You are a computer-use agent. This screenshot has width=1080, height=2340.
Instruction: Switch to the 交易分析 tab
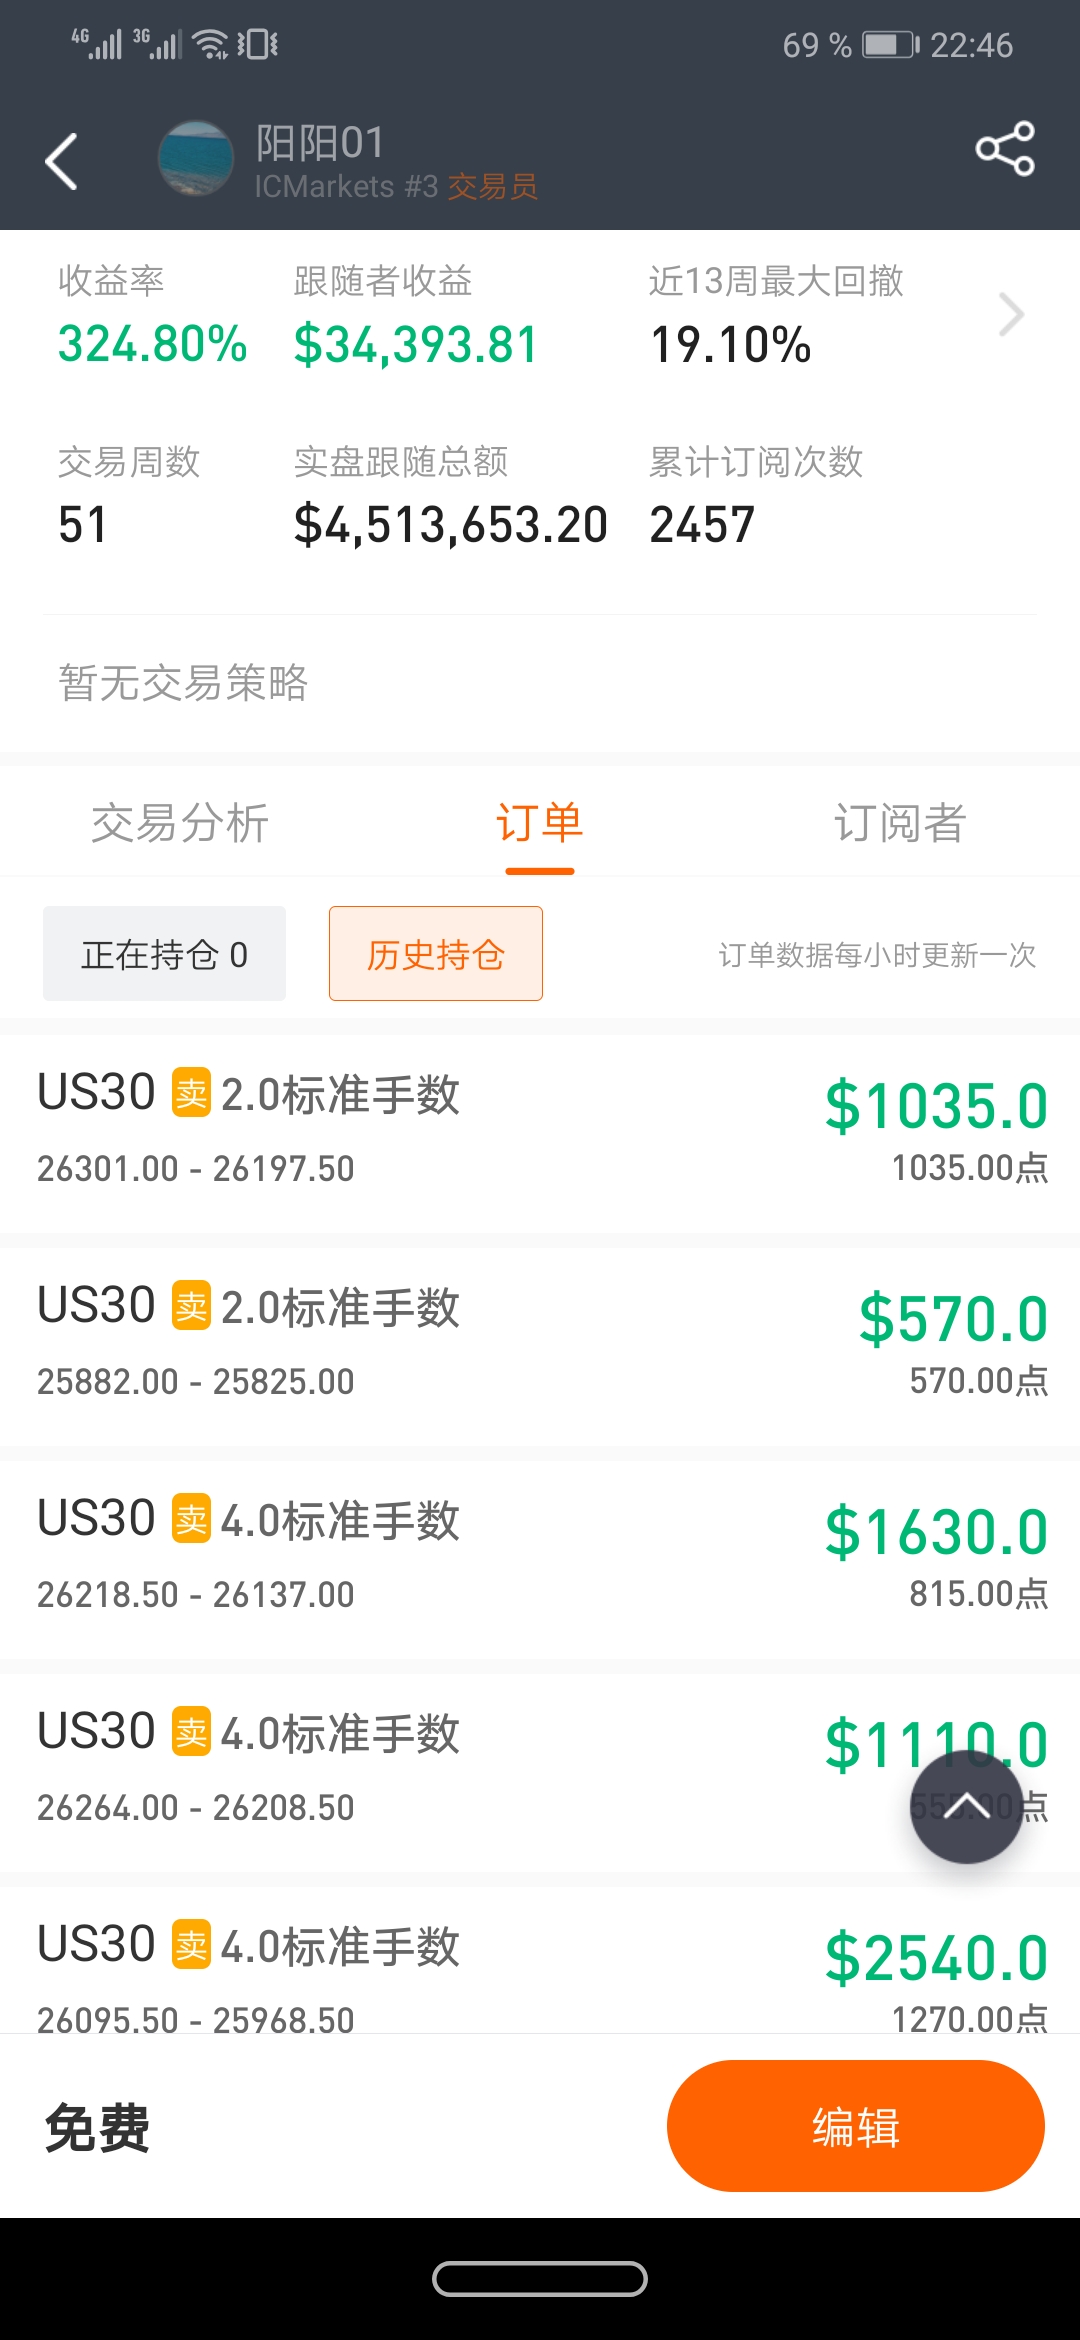[x=180, y=824]
